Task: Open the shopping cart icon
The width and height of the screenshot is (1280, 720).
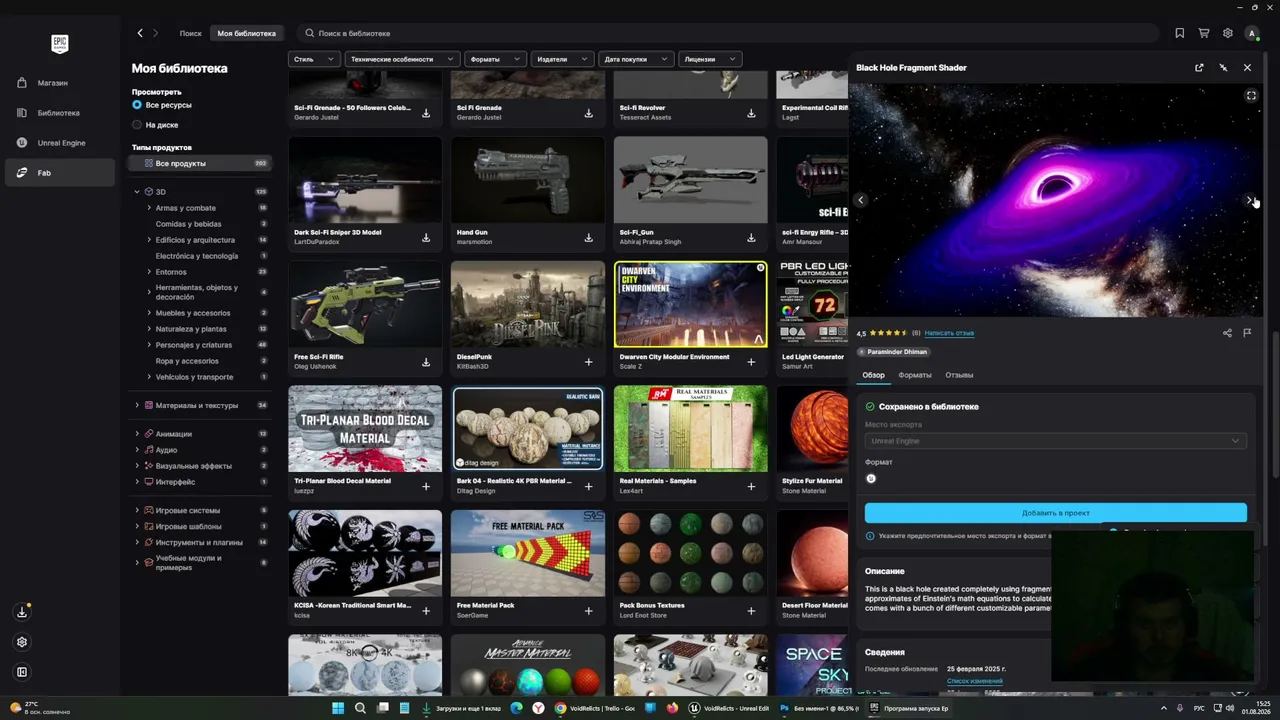Action: coord(1204,33)
